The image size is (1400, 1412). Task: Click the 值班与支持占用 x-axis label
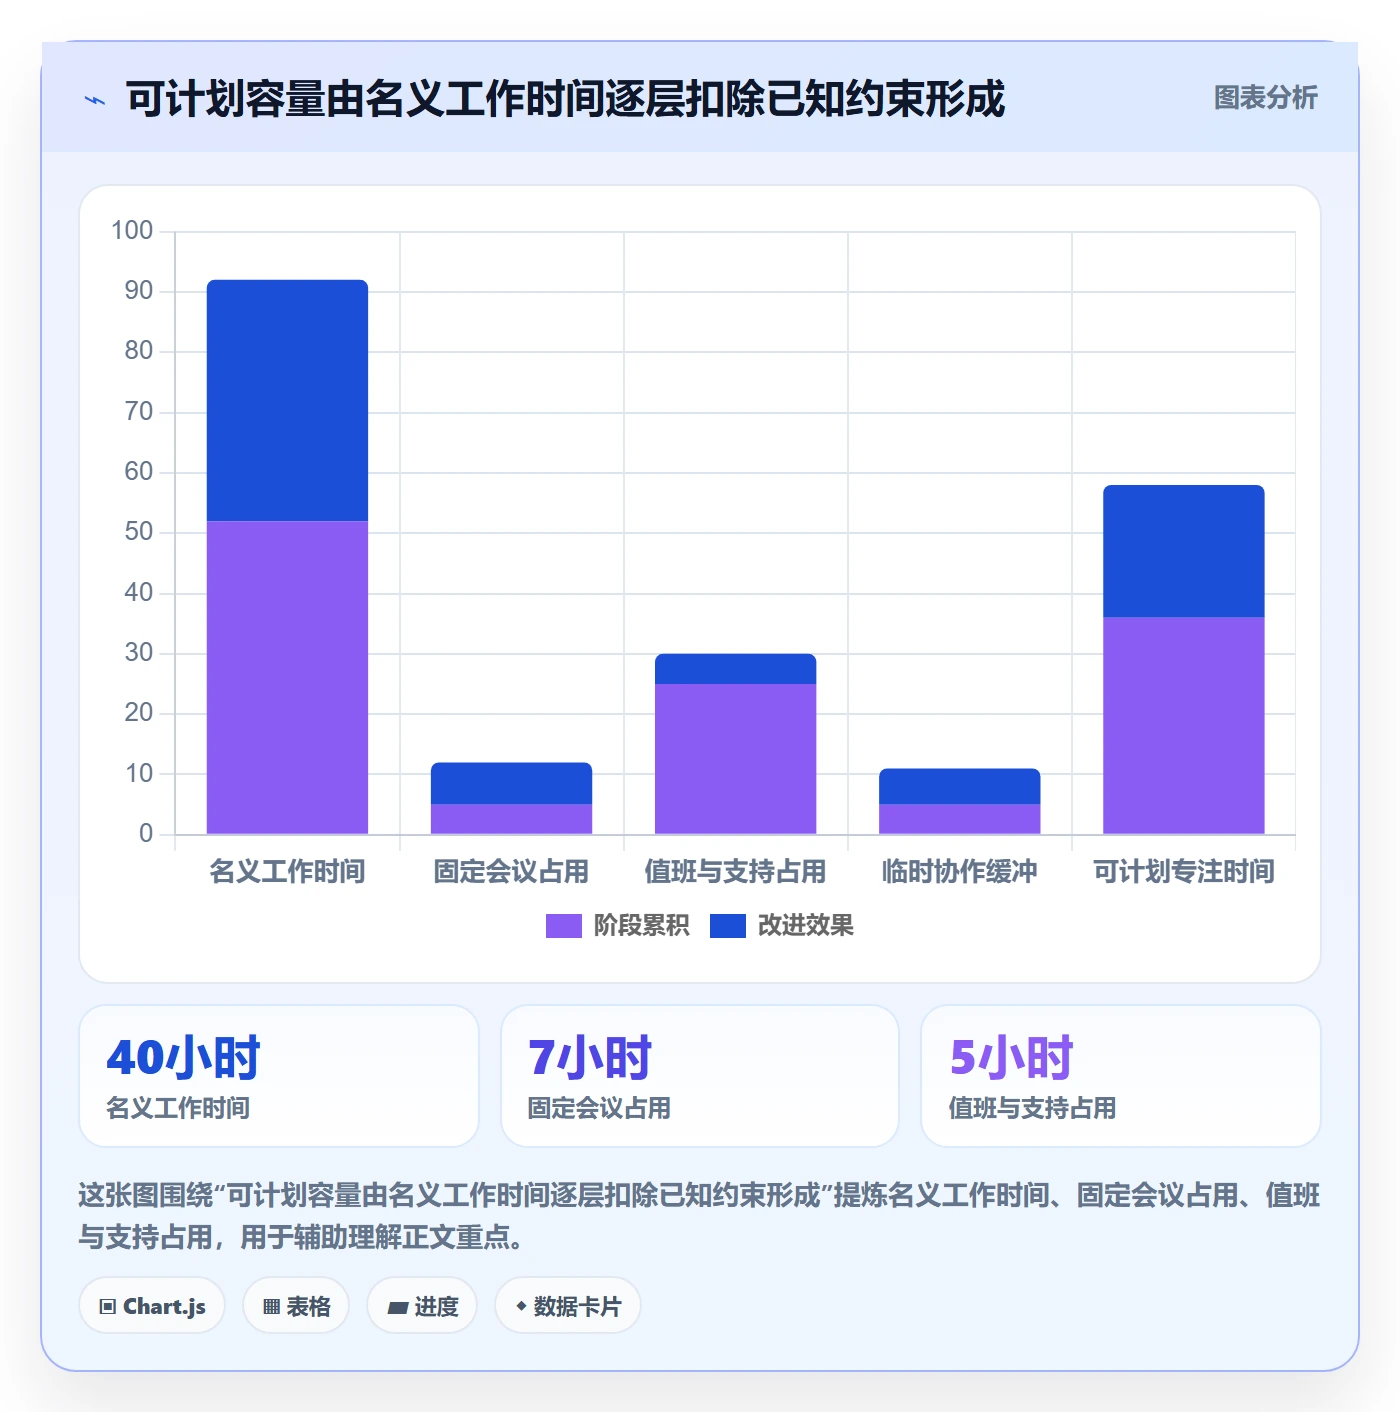click(x=735, y=872)
